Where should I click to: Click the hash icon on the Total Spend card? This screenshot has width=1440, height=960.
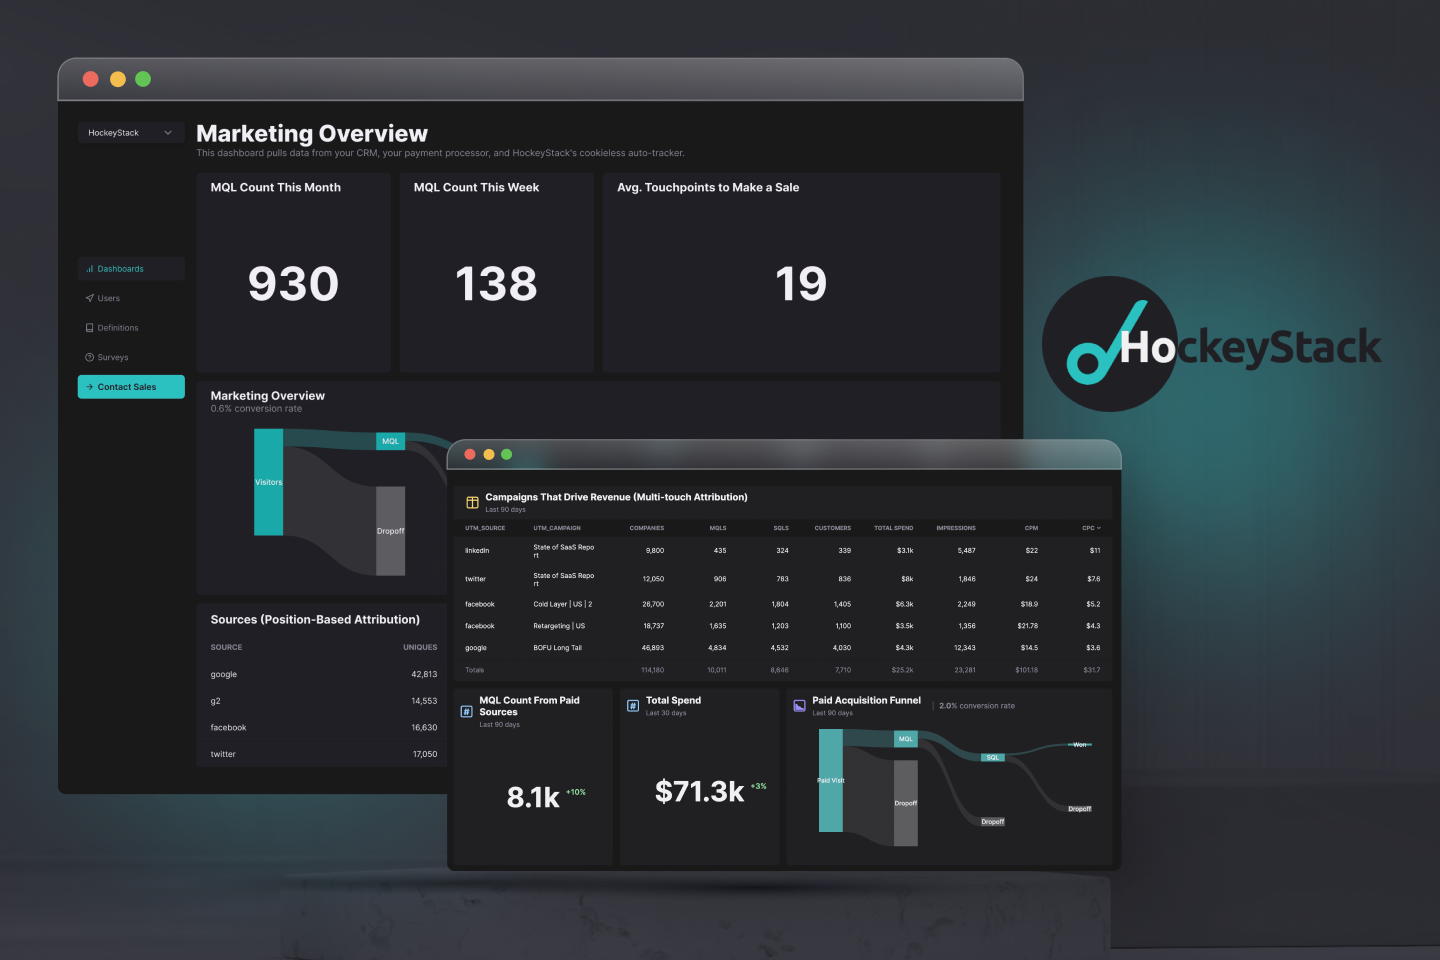(x=633, y=705)
